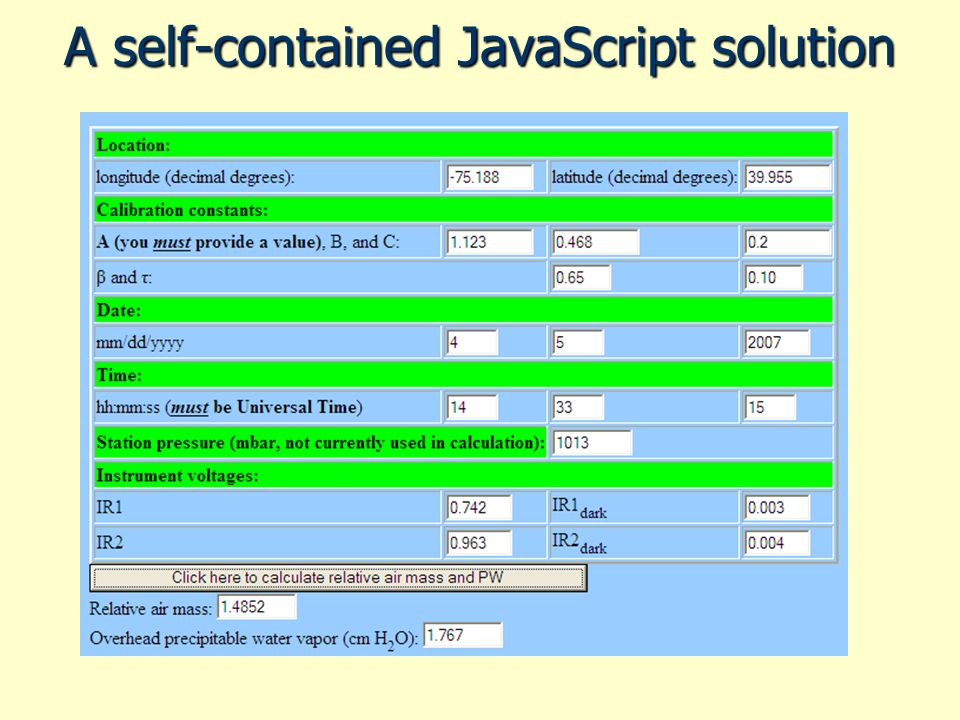Viewport: 960px width, 720px height.
Task: Select the precipitable water vapor output field
Action: click(x=463, y=635)
